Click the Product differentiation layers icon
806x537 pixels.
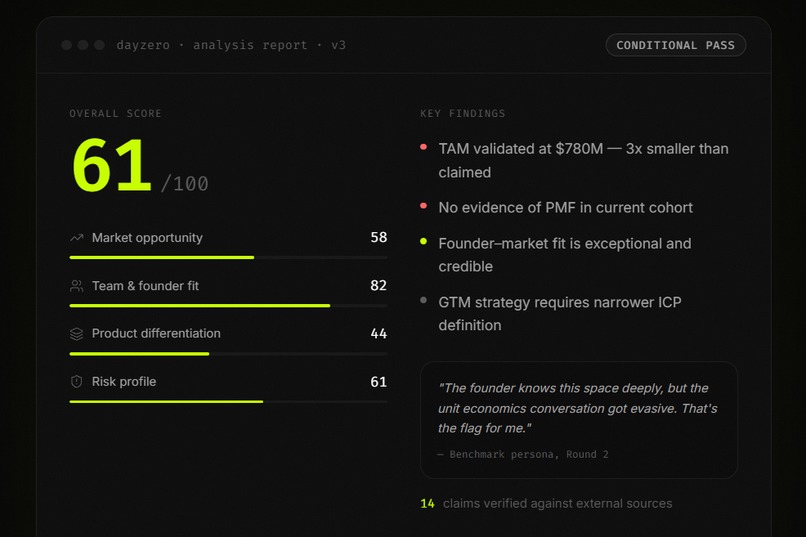click(77, 334)
